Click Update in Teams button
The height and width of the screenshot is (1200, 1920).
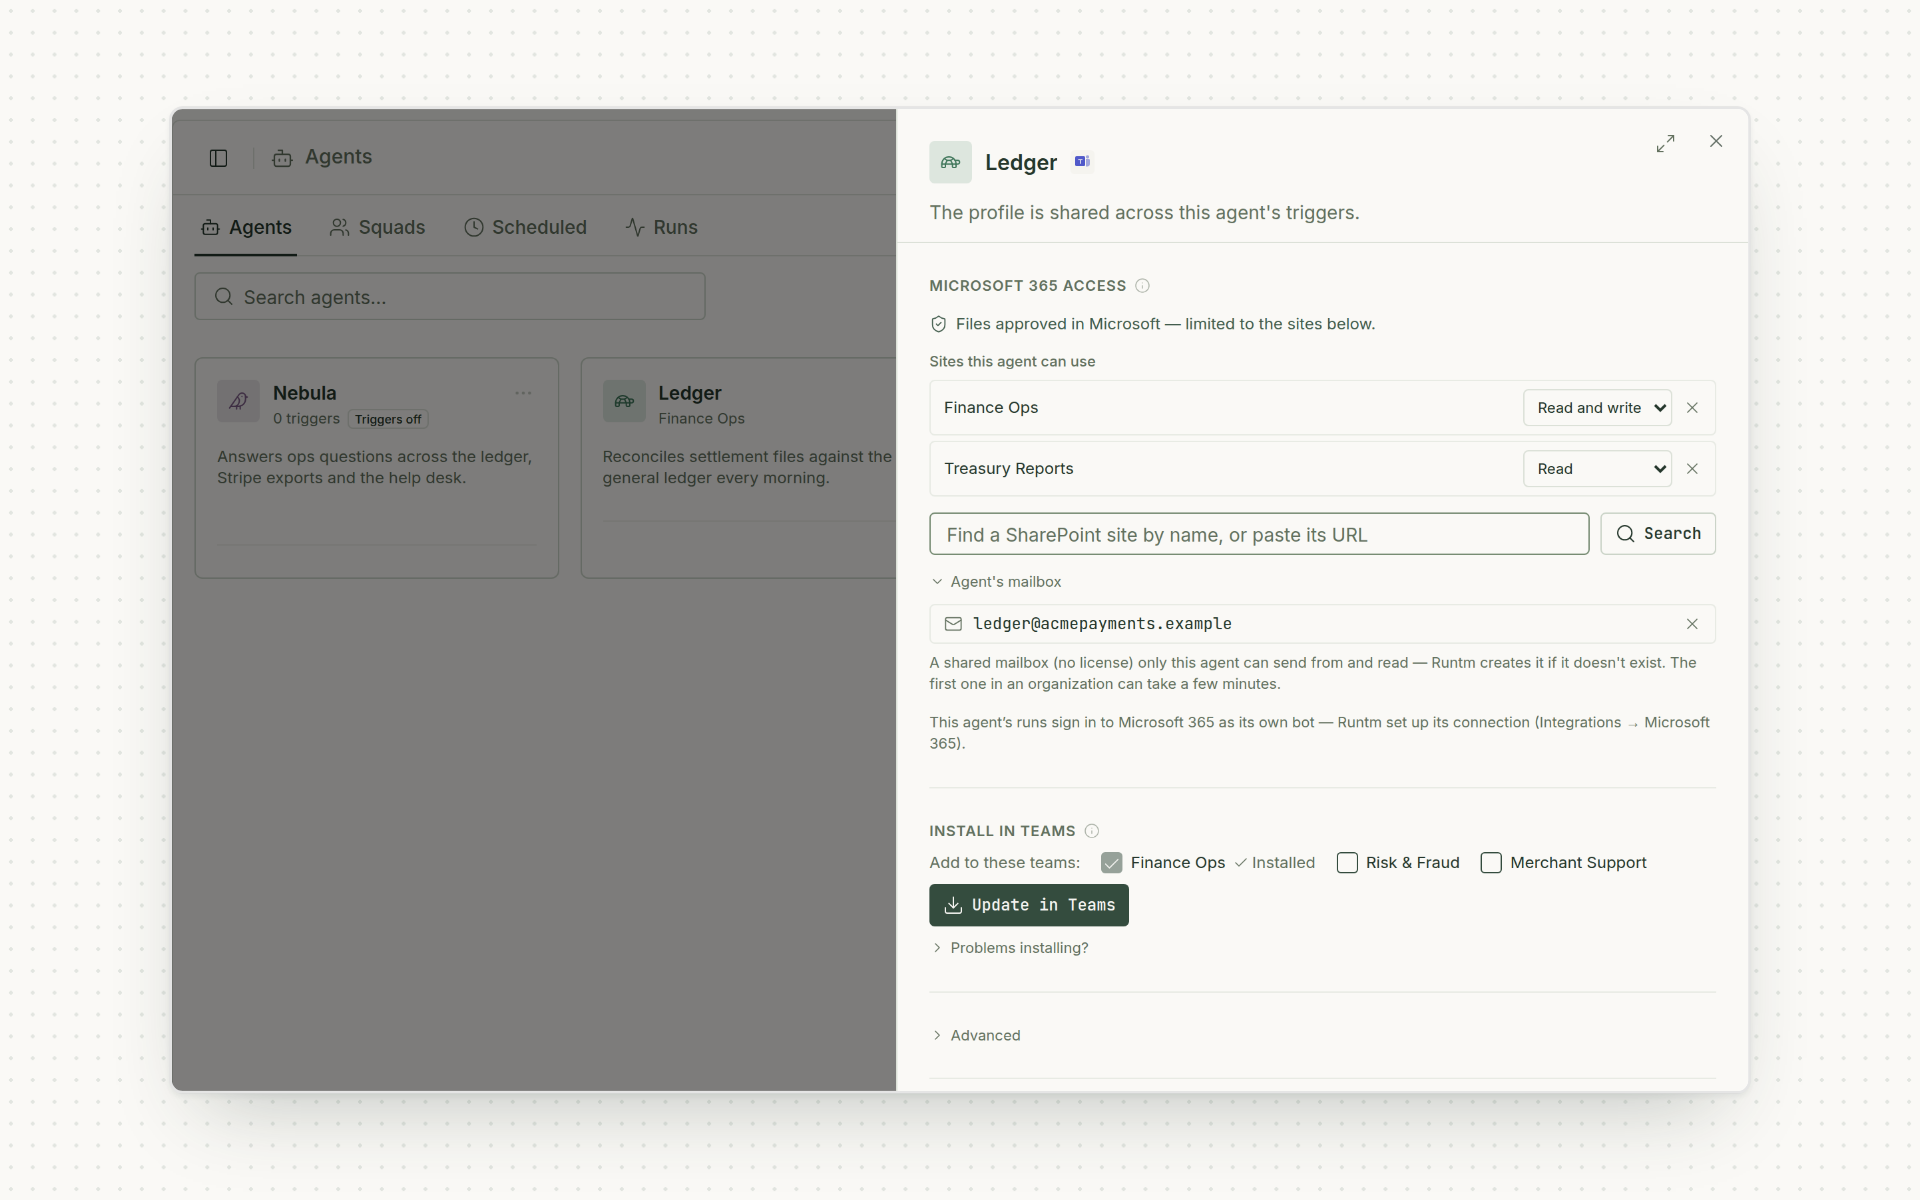pos(1029,905)
